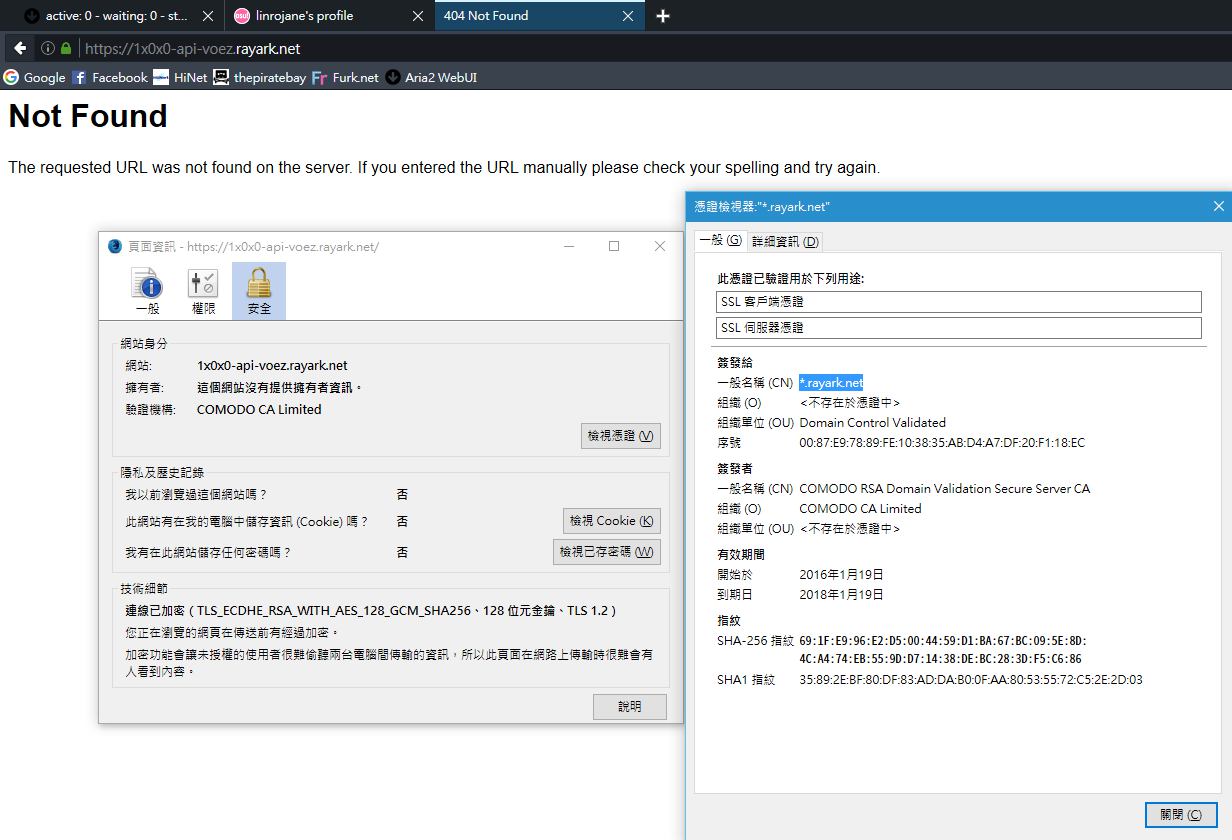
Task: Select the 安全 security padlock icon
Action: tap(259, 291)
